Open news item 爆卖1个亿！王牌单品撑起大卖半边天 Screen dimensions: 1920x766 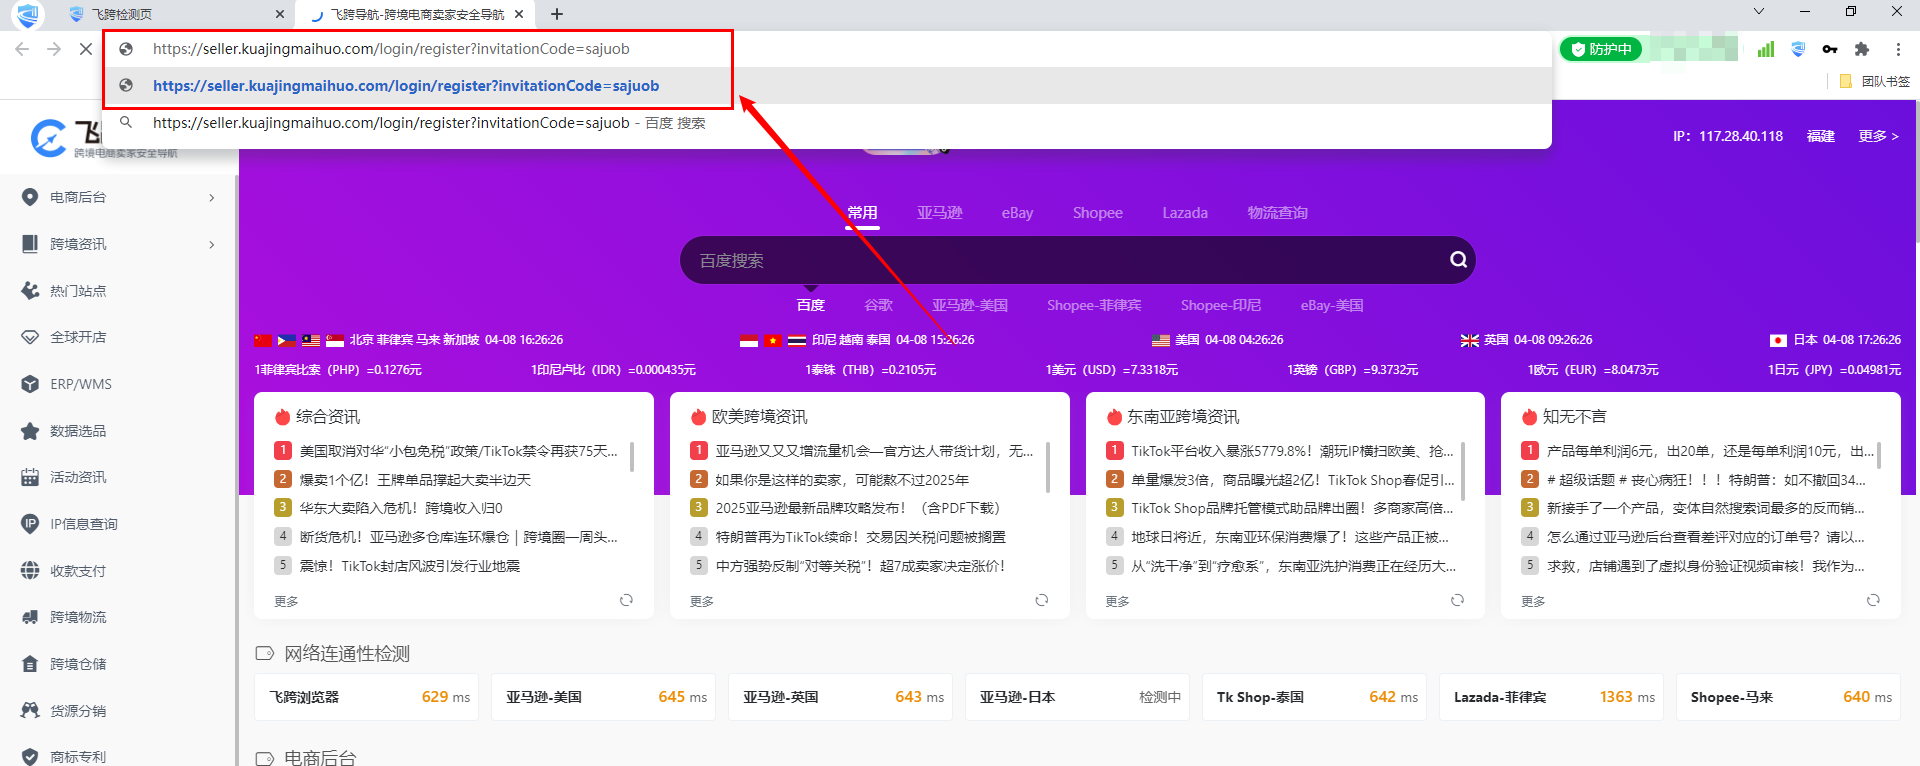pos(415,480)
